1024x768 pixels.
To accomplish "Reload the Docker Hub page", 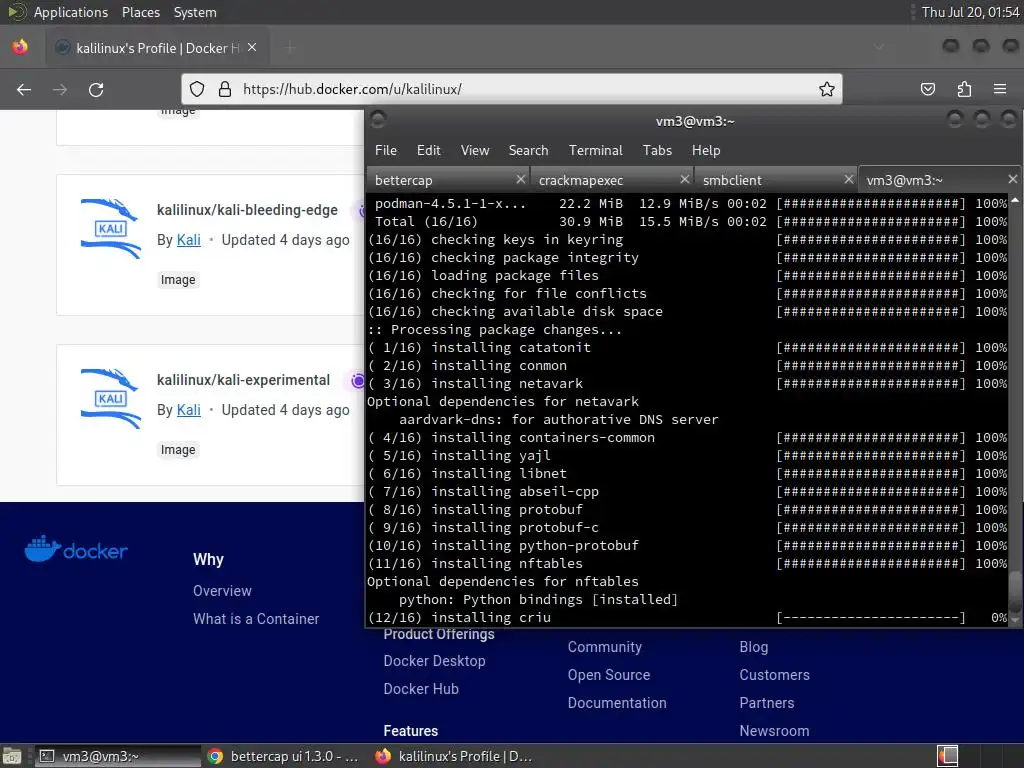I will [x=96, y=89].
